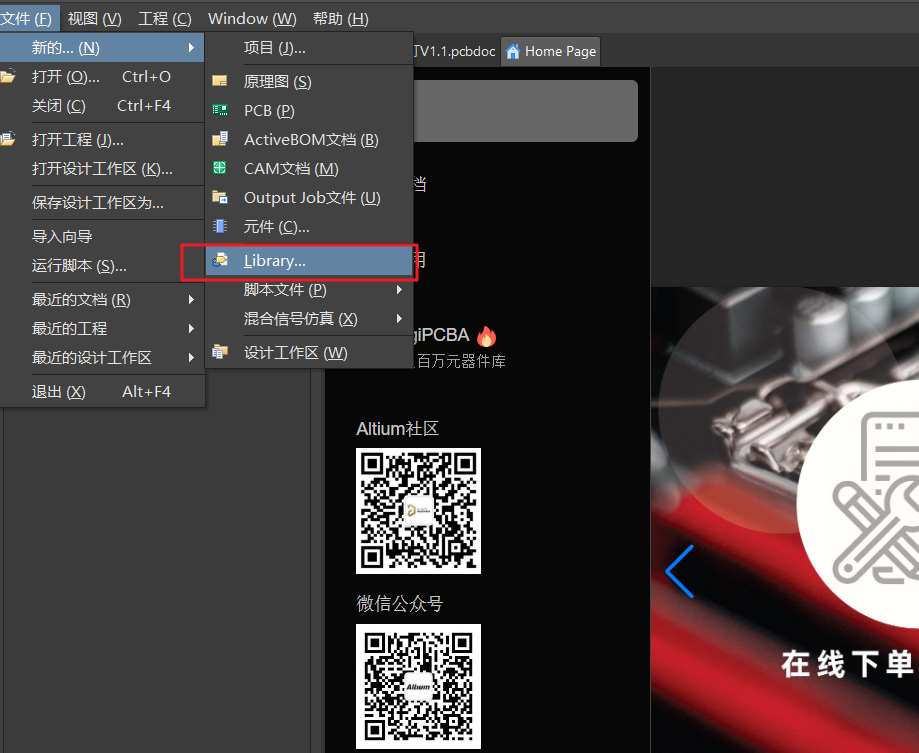Click the 在线下单 banner text
This screenshot has height=753, width=919.
[x=849, y=665]
